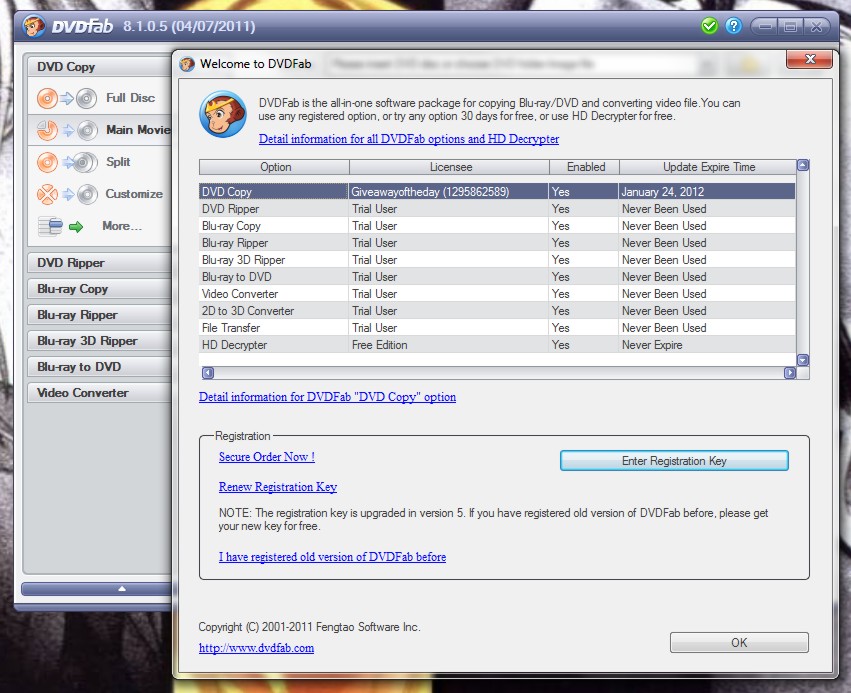Select the Blu-ray 3D Ripper table row

497,260
